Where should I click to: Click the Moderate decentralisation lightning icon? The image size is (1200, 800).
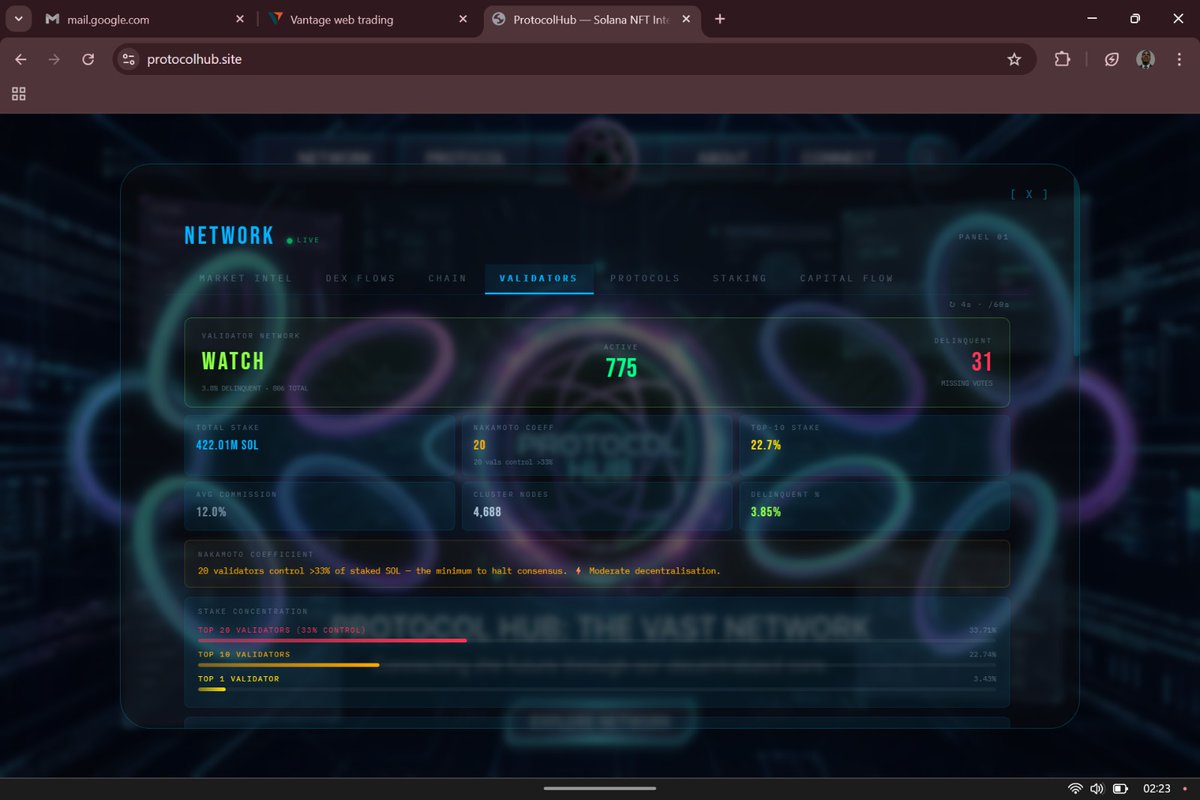point(579,571)
